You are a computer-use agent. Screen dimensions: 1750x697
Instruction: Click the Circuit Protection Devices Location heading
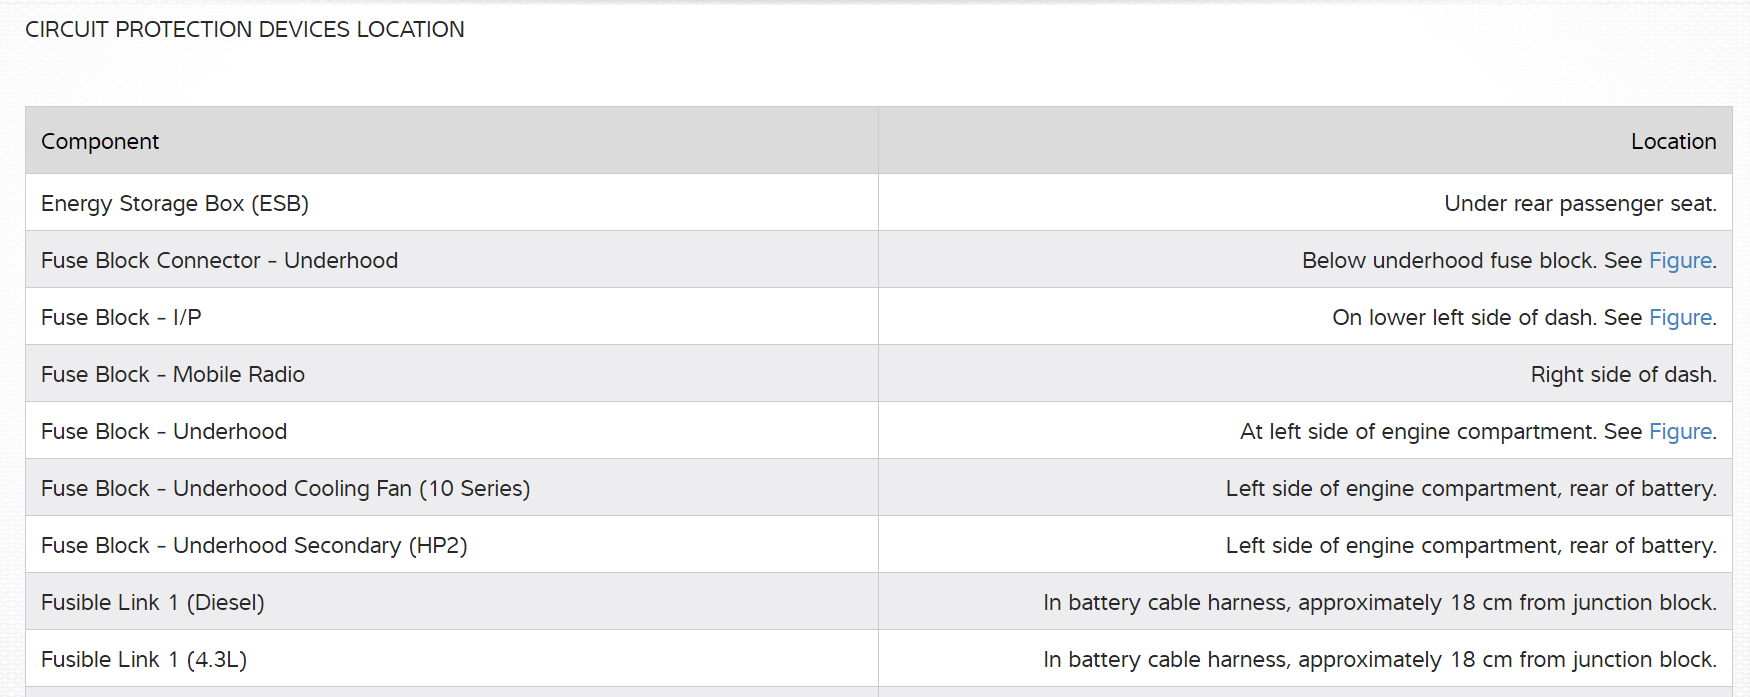click(245, 30)
